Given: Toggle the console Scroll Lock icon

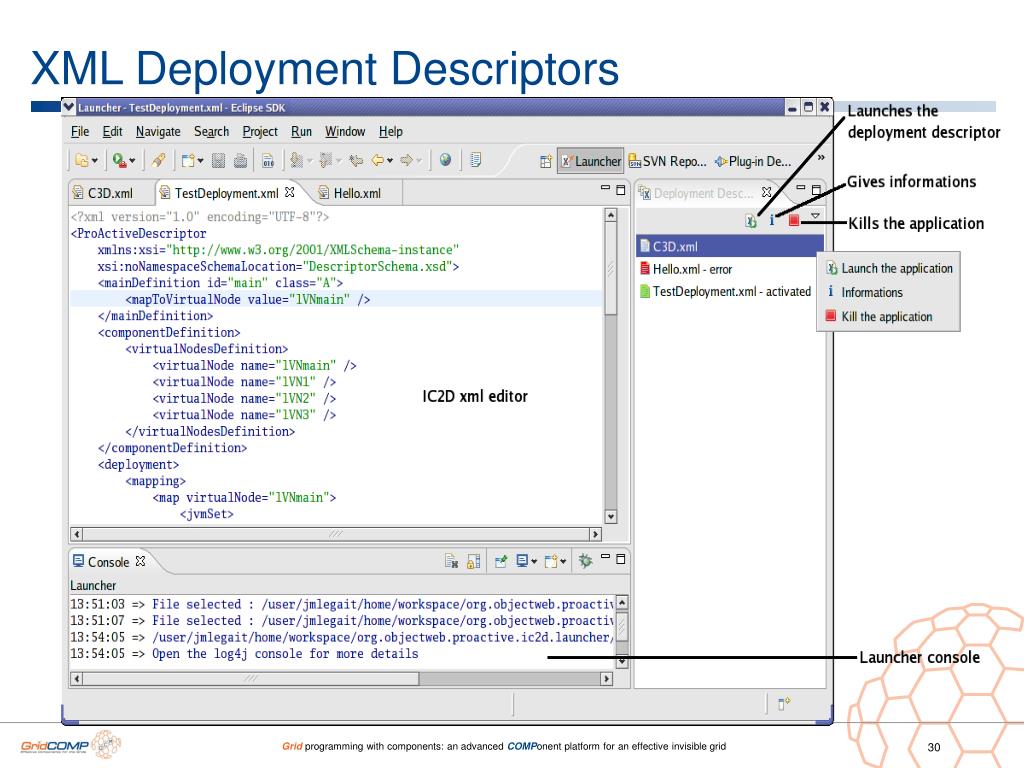Looking at the screenshot, I should [473, 561].
